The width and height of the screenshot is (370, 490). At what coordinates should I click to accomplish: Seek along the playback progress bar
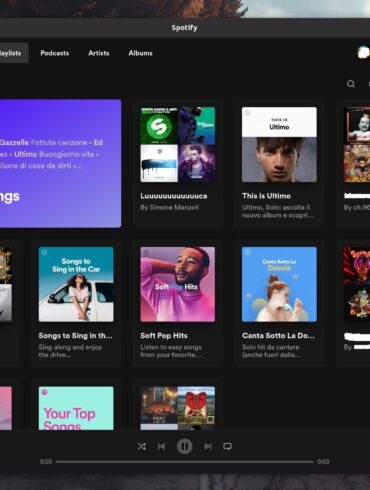185,462
